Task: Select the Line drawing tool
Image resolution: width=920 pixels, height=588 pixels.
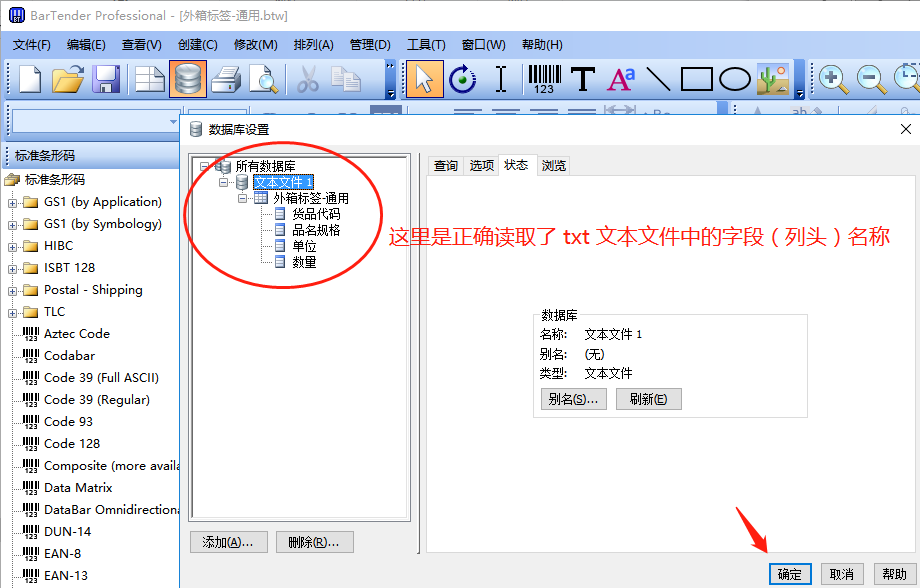Action: pyautogui.click(x=658, y=79)
